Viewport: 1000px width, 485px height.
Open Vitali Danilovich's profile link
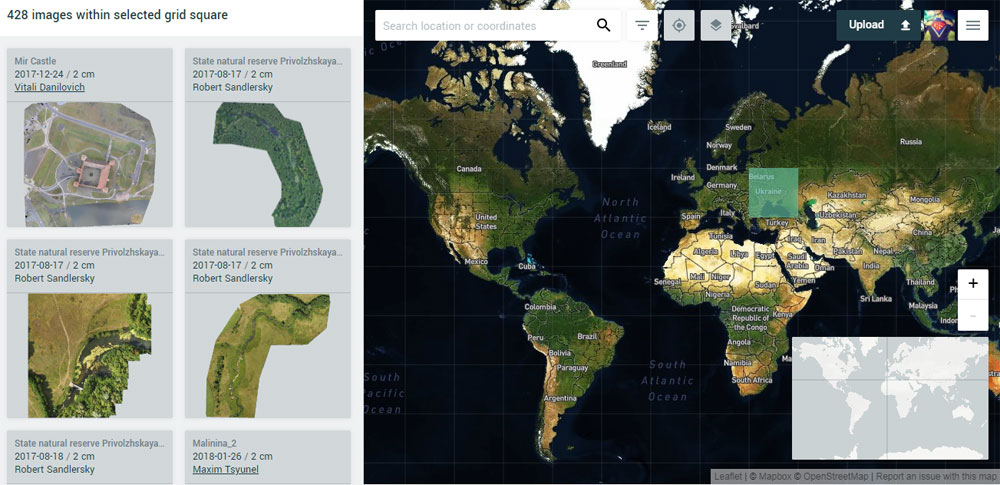[50, 87]
